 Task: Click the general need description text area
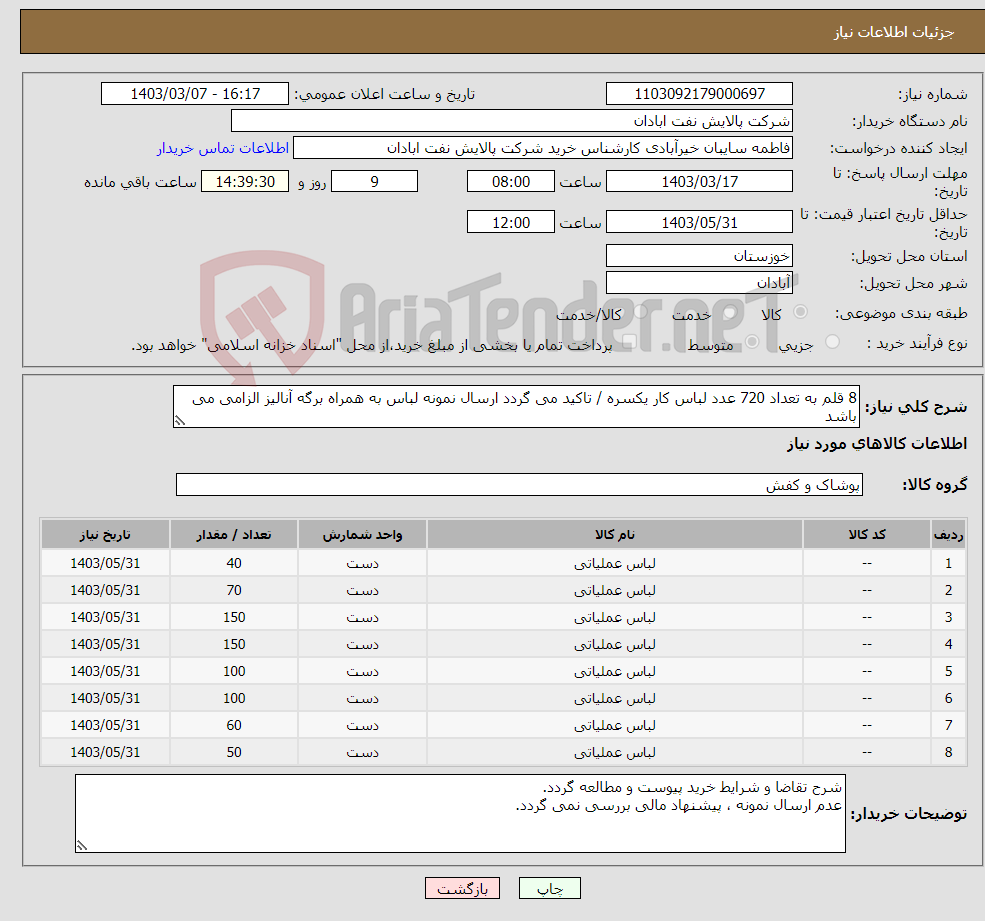click(x=516, y=407)
